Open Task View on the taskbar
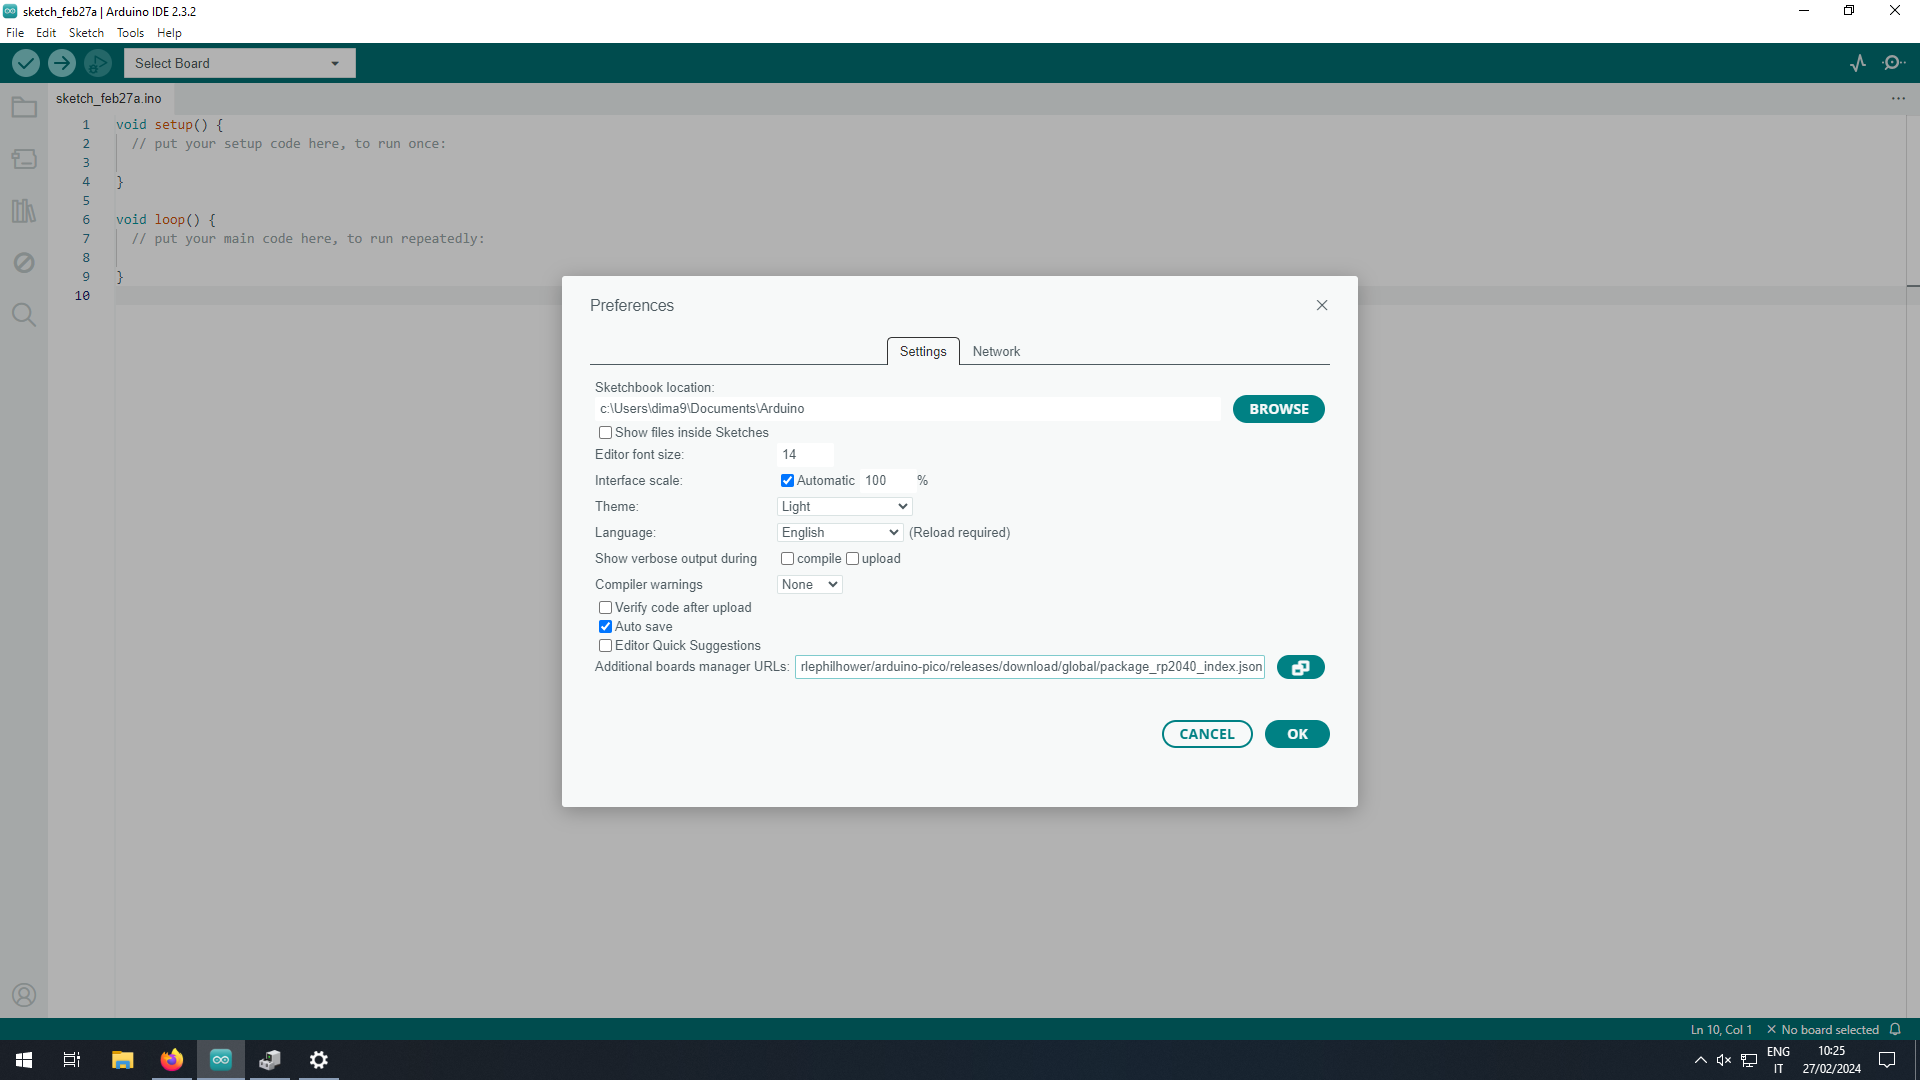Viewport: 1920px width, 1080px height. pos(72,1060)
